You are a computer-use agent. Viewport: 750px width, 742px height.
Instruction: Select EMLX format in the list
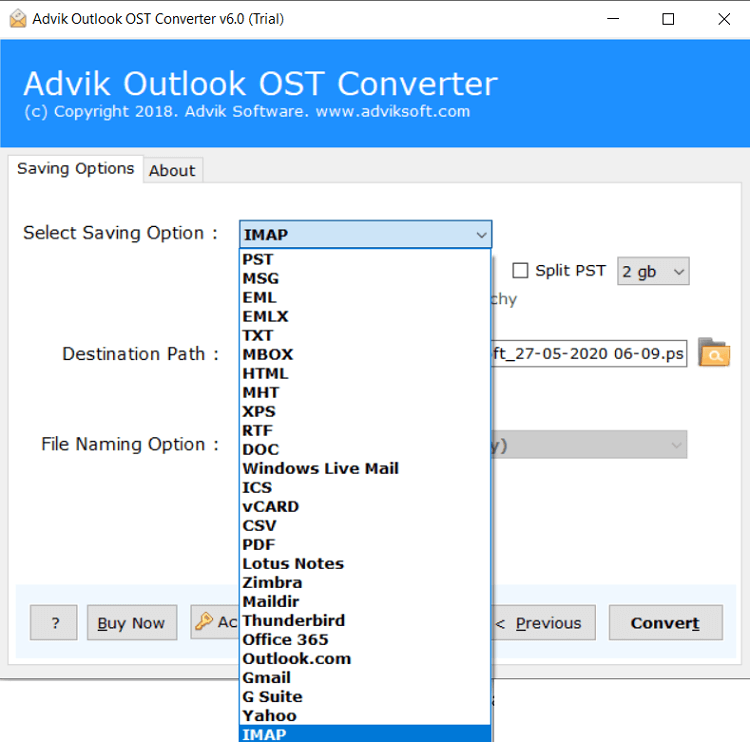tap(365, 316)
